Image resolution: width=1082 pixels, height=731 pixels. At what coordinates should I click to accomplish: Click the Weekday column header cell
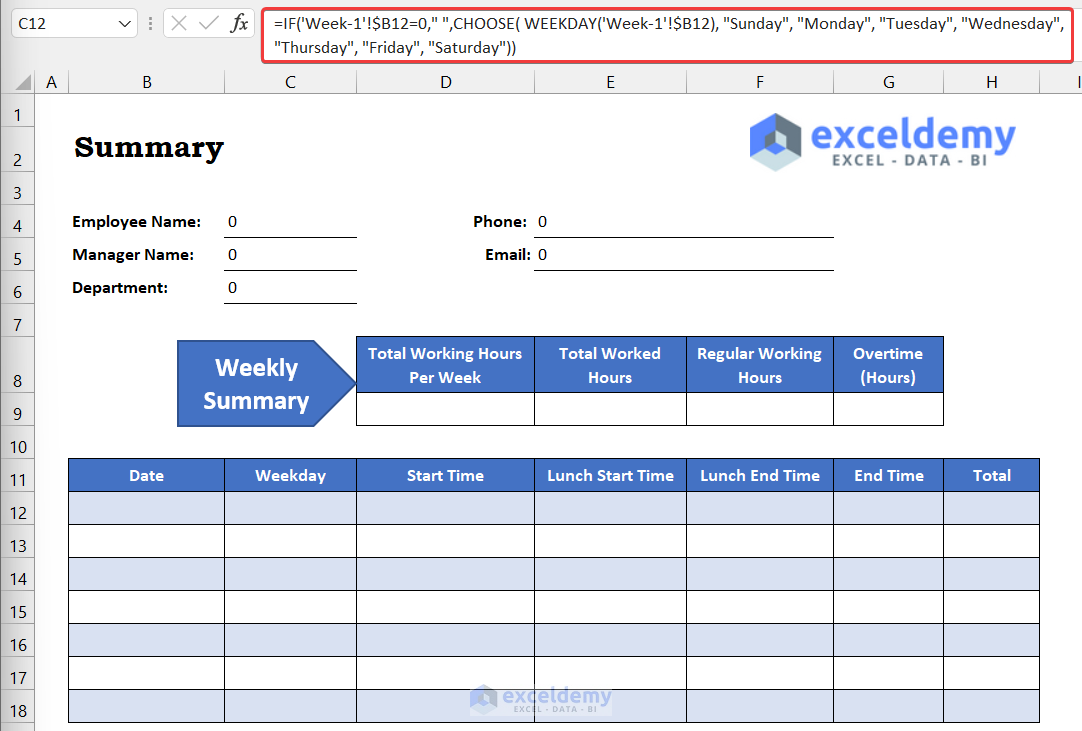pos(291,475)
